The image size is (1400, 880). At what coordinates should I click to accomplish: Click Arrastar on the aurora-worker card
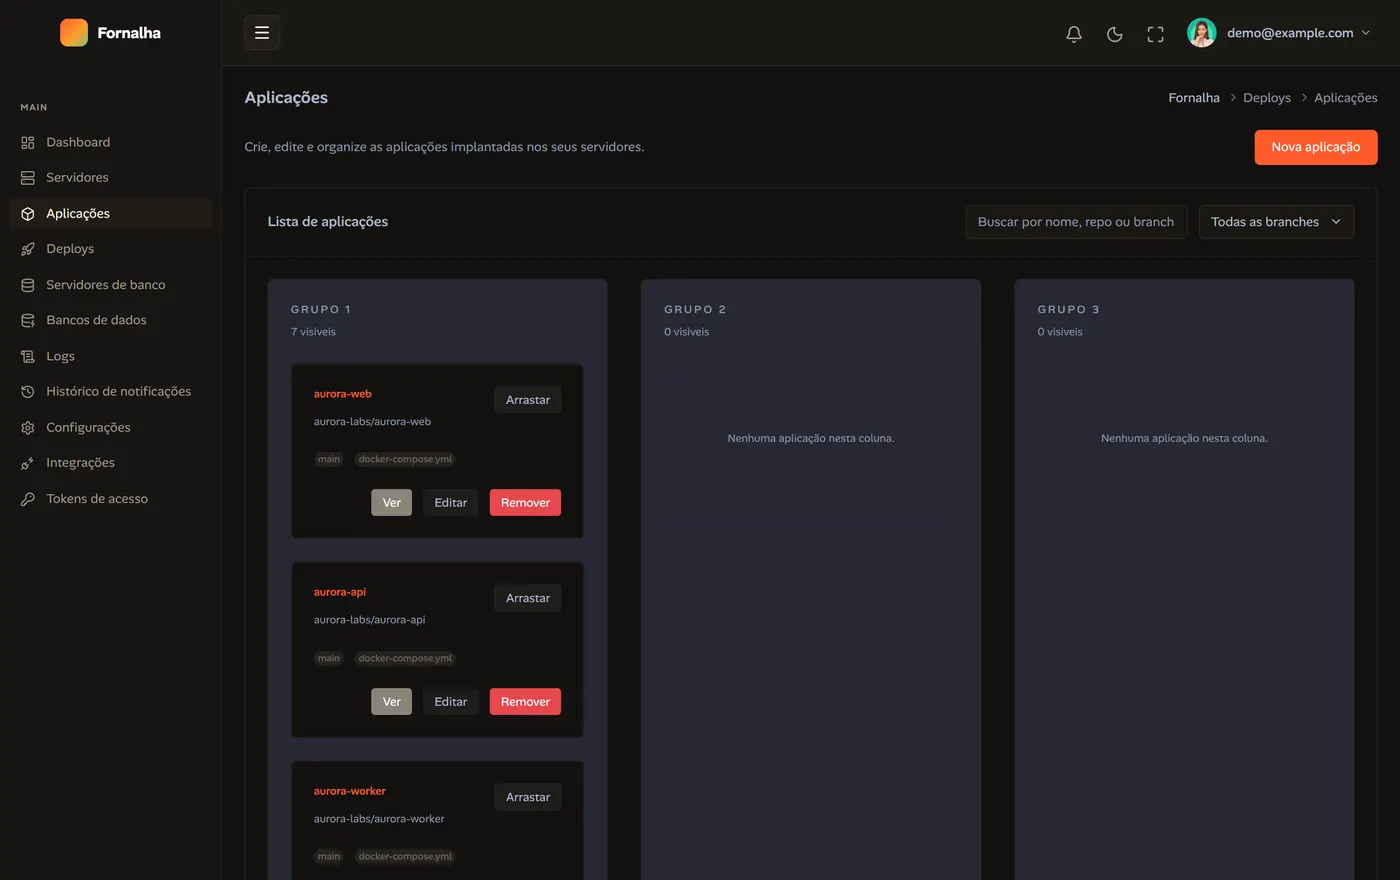[x=528, y=797]
